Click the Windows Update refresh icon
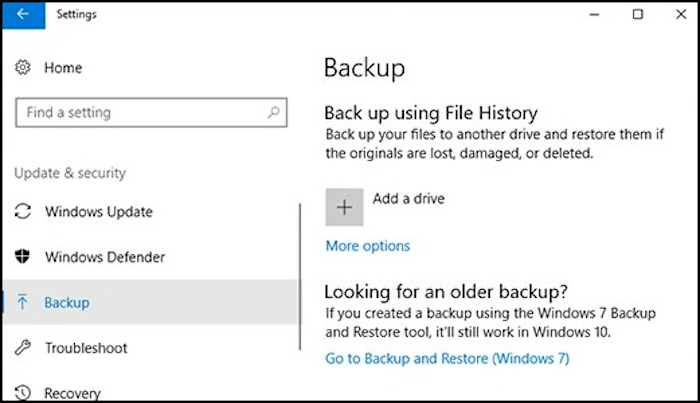Screen dimensions: 700x403 point(23,212)
